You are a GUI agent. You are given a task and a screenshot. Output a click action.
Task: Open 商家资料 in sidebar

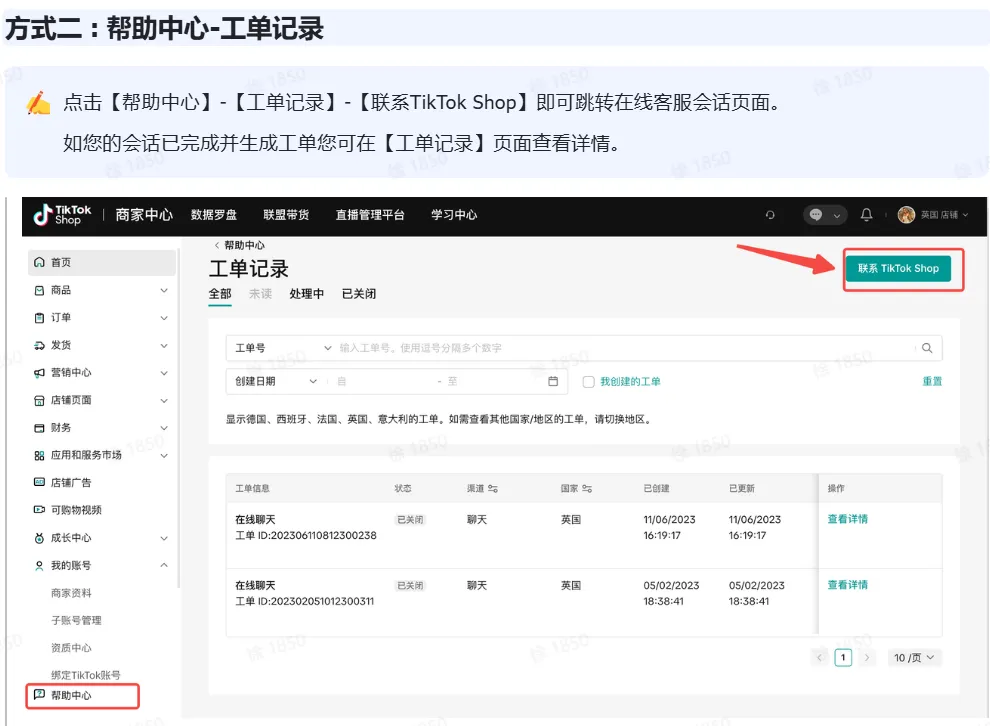[x=71, y=593]
